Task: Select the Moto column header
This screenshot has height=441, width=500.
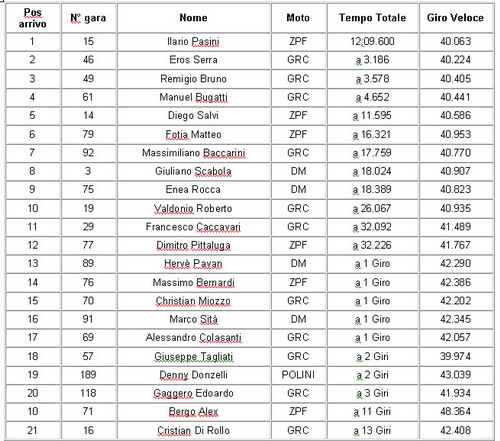Action: click(298, 18)
